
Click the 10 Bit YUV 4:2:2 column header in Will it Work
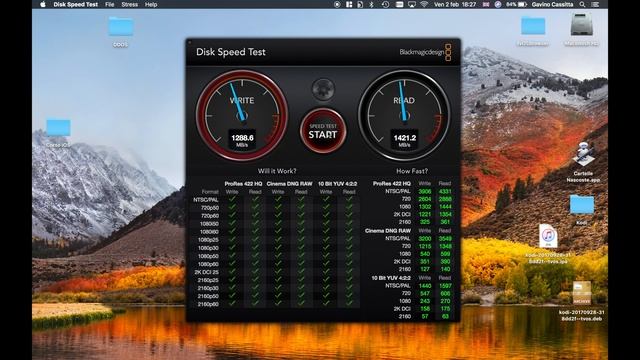[338, 184]
